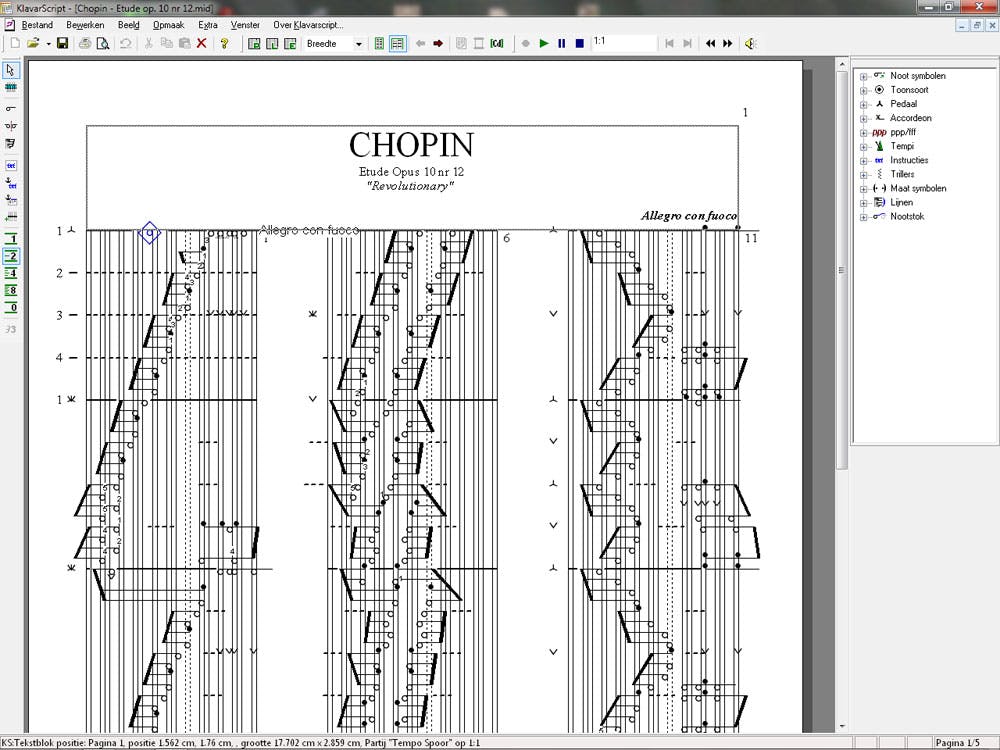Screen dimensions: 1000x750
Task: Click the grey record circle button
Action: [x=526, y=43]
